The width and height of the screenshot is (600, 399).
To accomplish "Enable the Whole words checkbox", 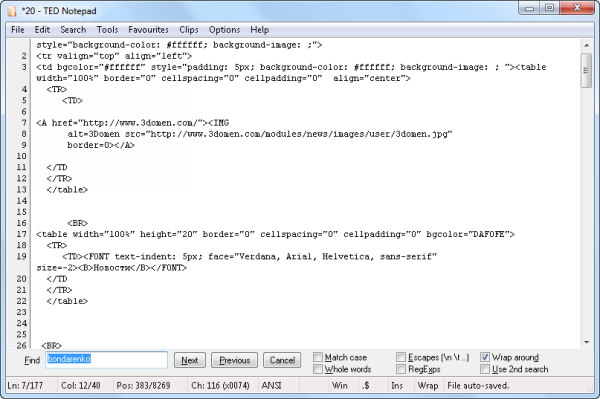I will pyautogui.click(x=318, y=369).
